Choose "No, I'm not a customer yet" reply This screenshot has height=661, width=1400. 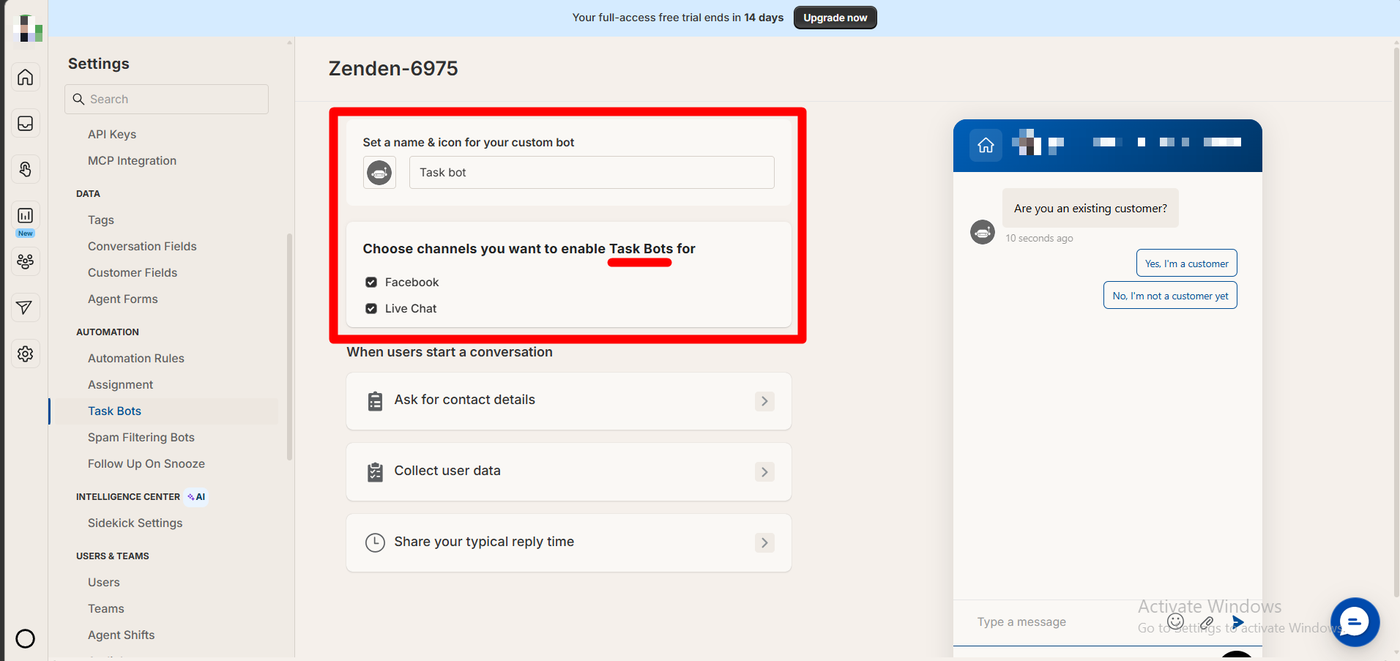[1170, 296]
